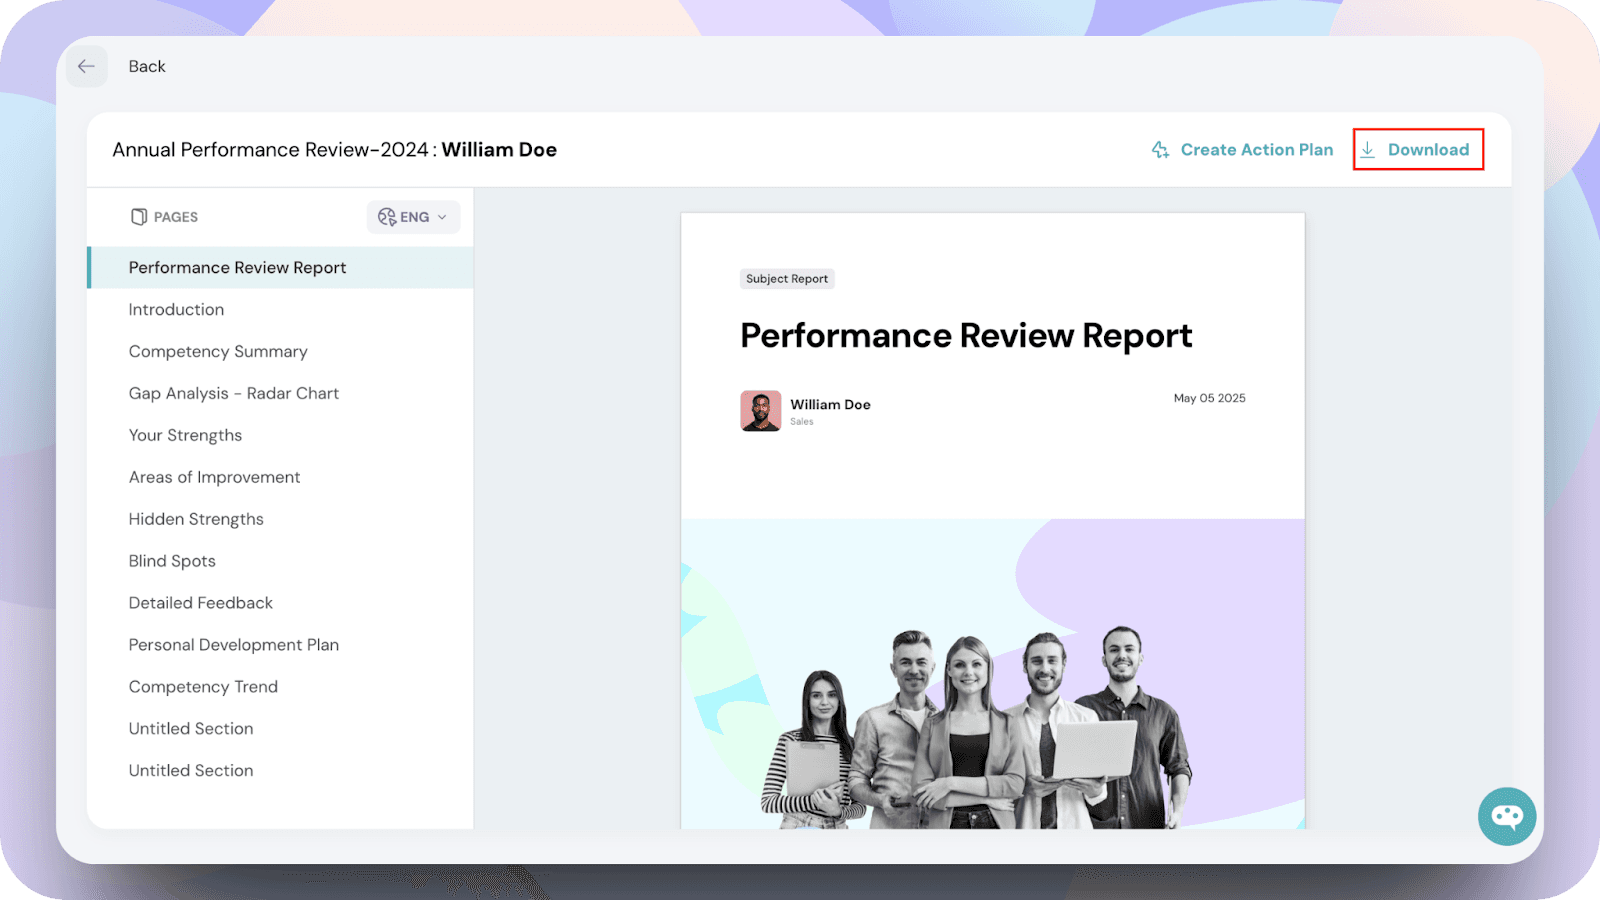Click the Back text label
Image resolution: width=1600 pixels, height=900 pixels.
147,67
